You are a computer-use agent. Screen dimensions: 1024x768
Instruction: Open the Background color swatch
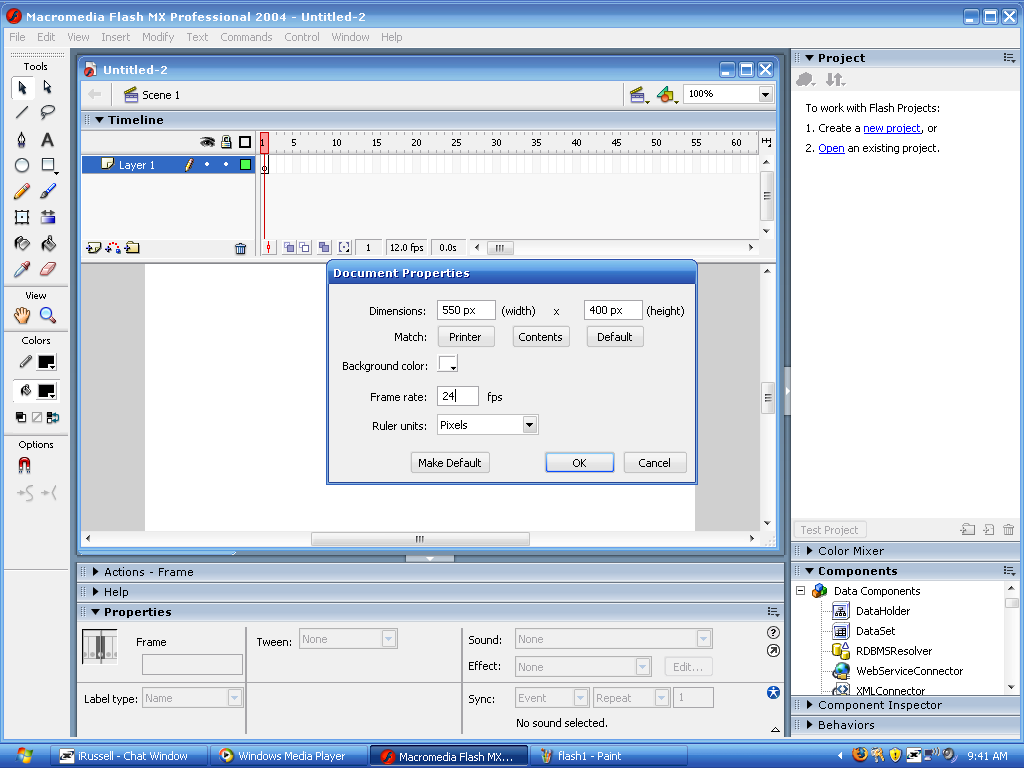(448, 363)
